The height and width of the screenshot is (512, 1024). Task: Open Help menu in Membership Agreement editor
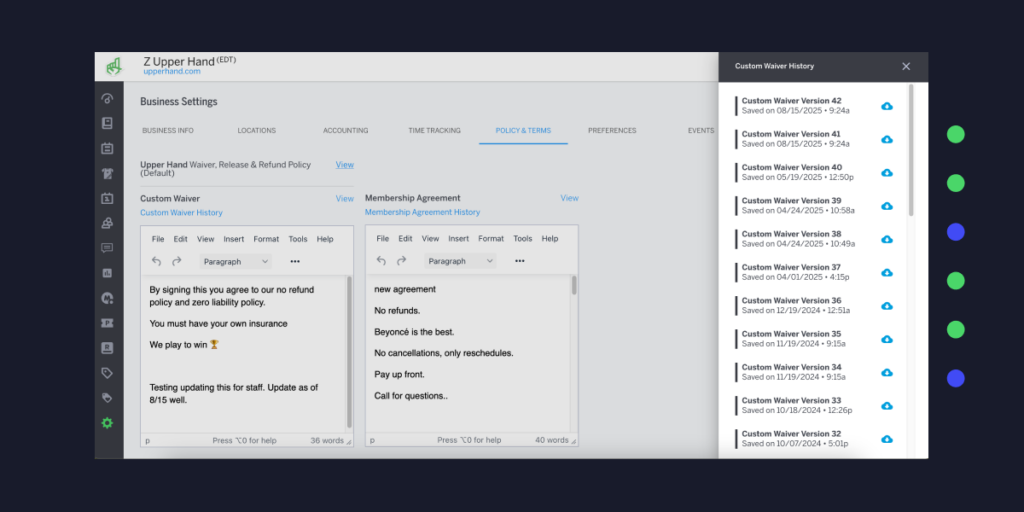[x=550, y=239]
